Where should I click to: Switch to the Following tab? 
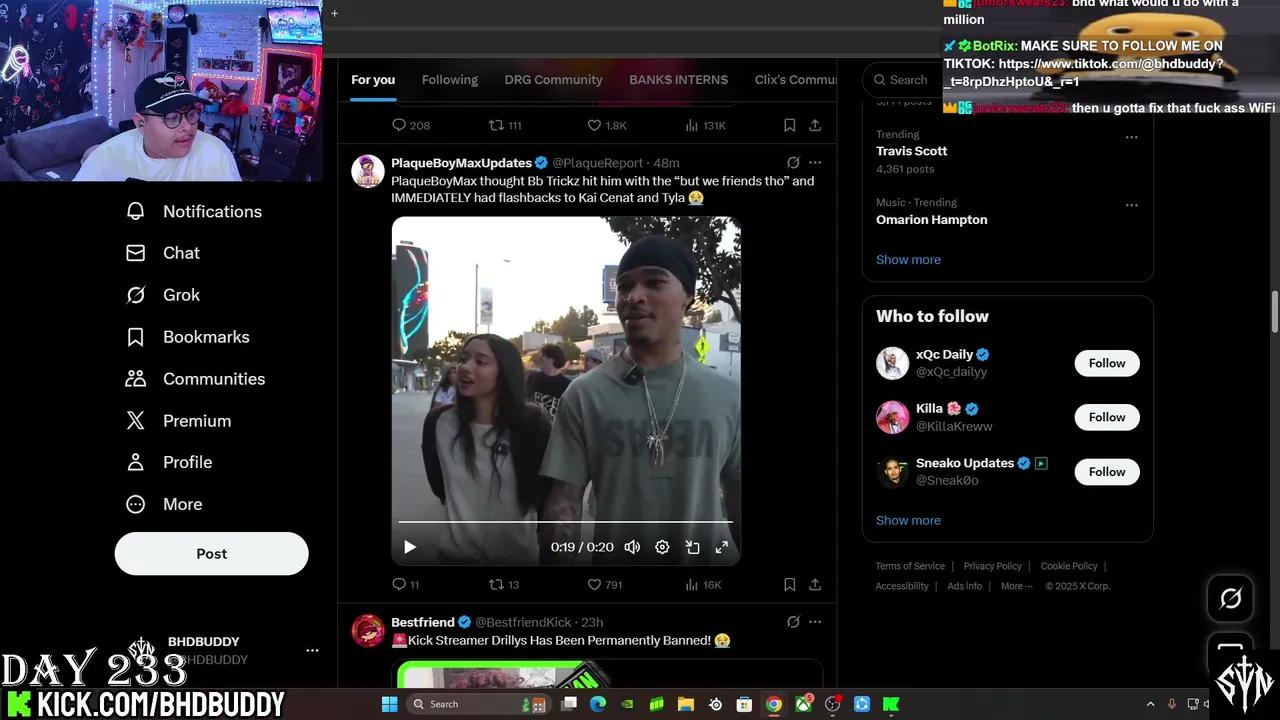pyautogui.click(x=450, y=80)
